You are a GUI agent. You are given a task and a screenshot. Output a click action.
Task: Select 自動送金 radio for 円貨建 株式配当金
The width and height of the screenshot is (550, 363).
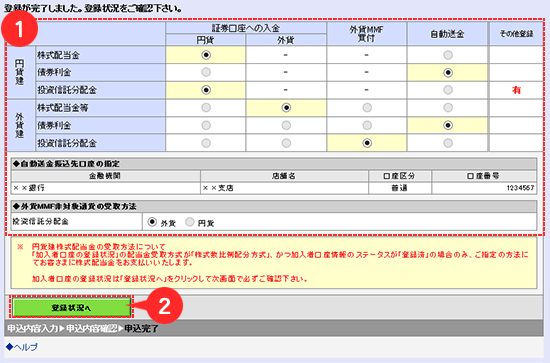[448, 55]
